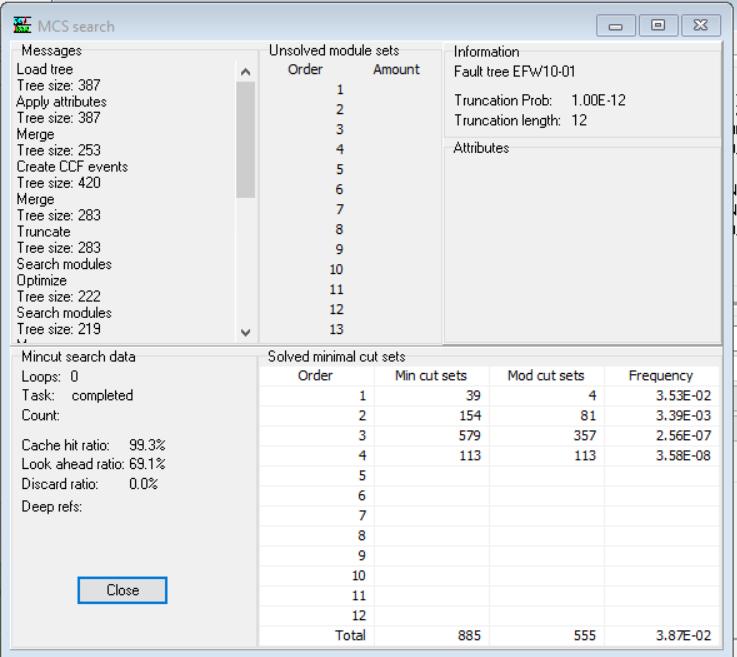Click the Messages list scroll down arrow
Screen dimensions: 737x657
pyautogui.click(x=245, y=332)
